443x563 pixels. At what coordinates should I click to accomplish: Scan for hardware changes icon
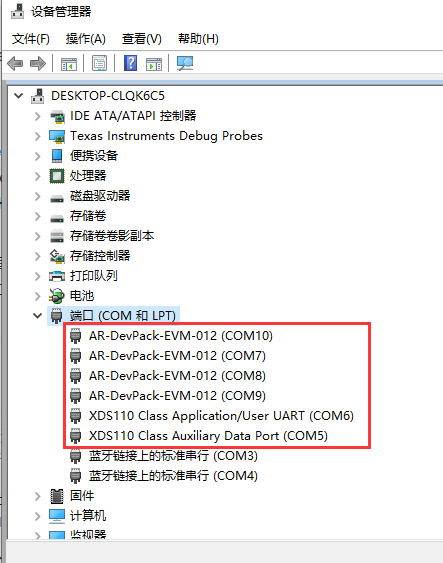click(x=185, y=64)
